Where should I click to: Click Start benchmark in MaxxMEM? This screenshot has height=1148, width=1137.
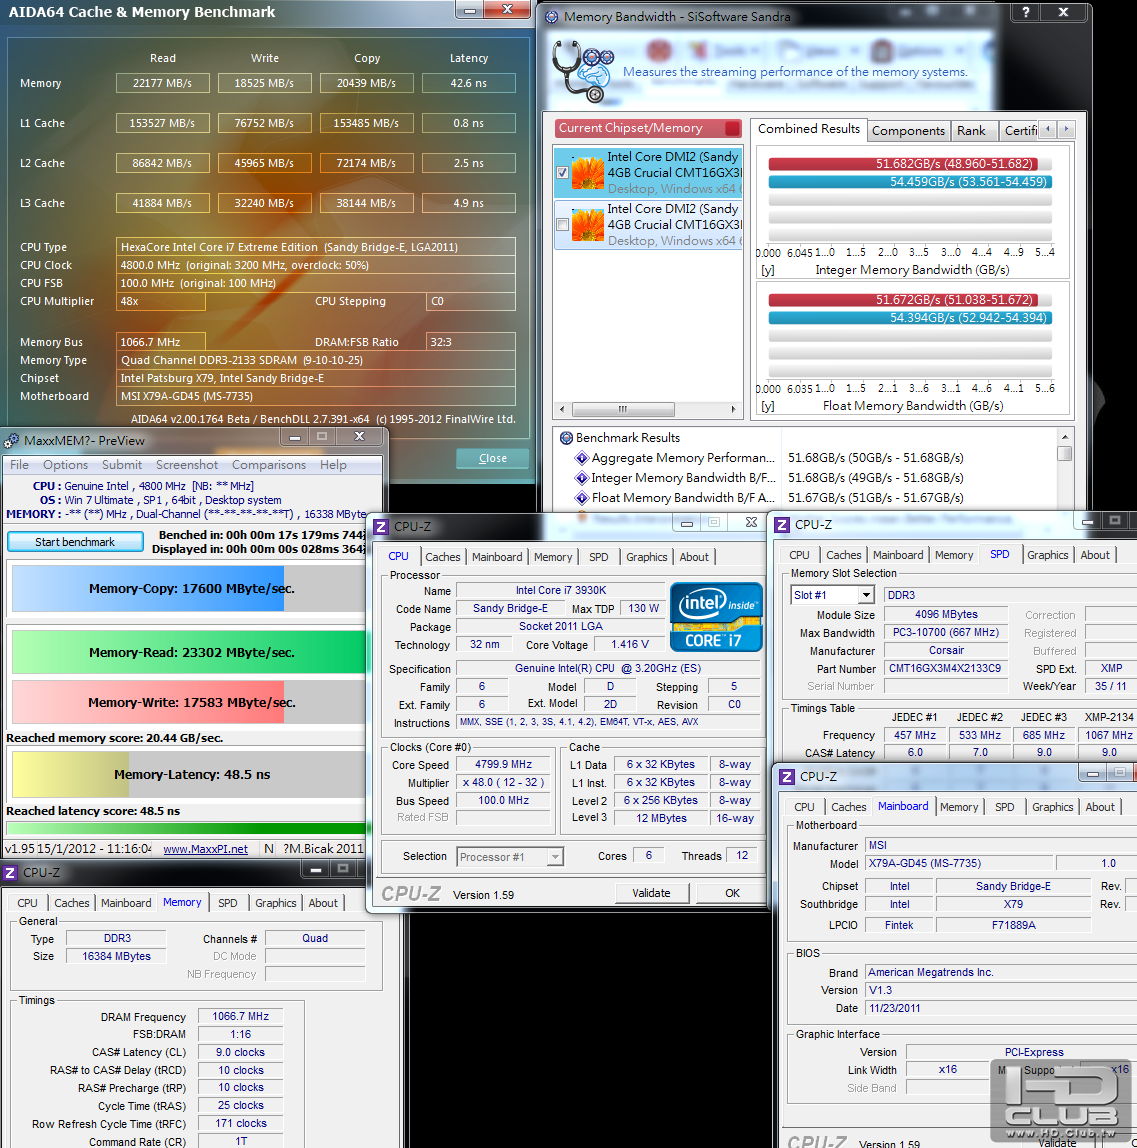(75, 542)
